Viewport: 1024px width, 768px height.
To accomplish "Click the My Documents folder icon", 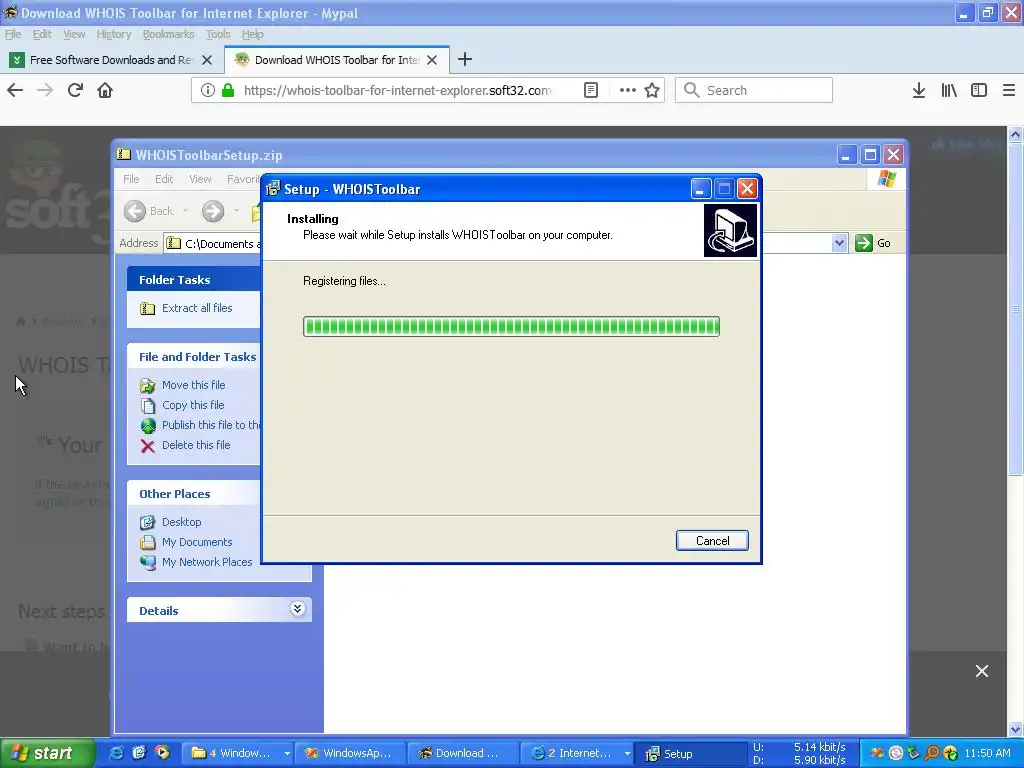I will tap(148, 543).
